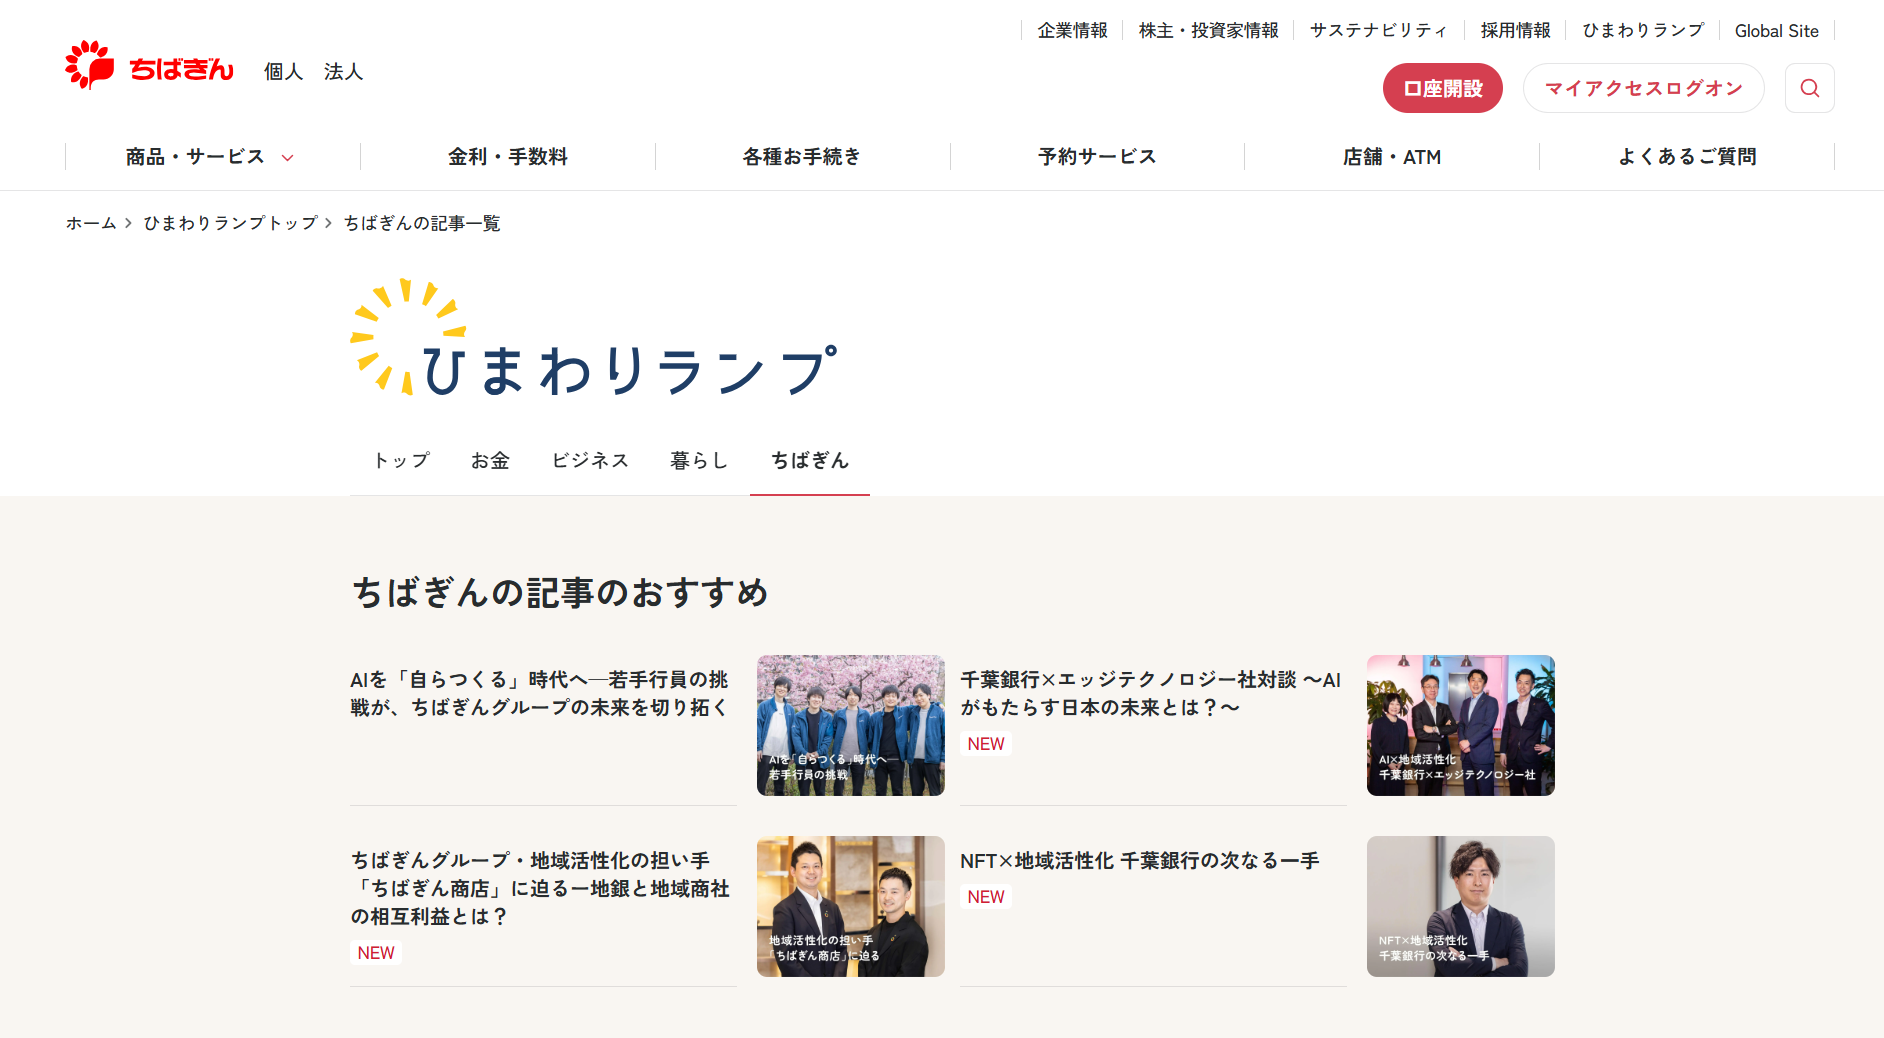Switch to the 暮らし tab

700,460
